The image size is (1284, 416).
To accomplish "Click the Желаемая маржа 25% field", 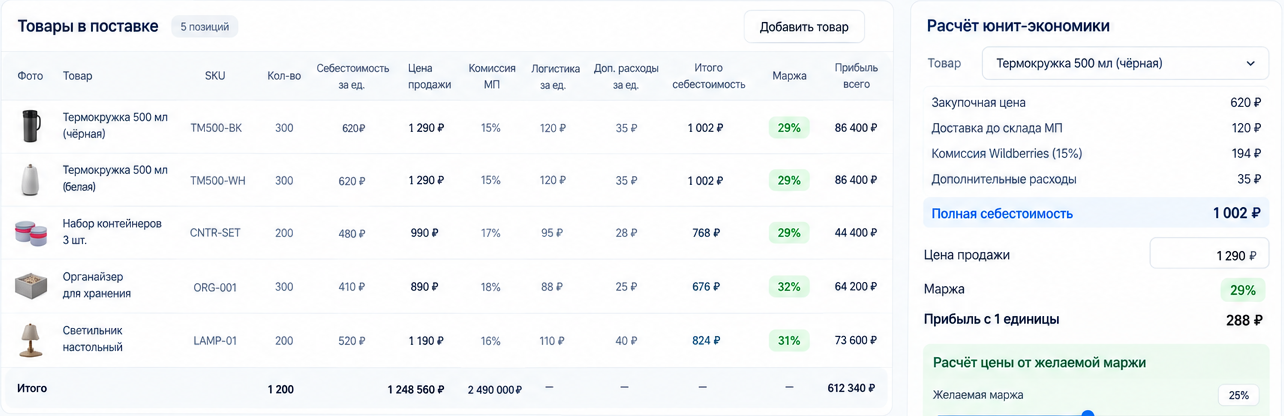I will [1238, 395].
